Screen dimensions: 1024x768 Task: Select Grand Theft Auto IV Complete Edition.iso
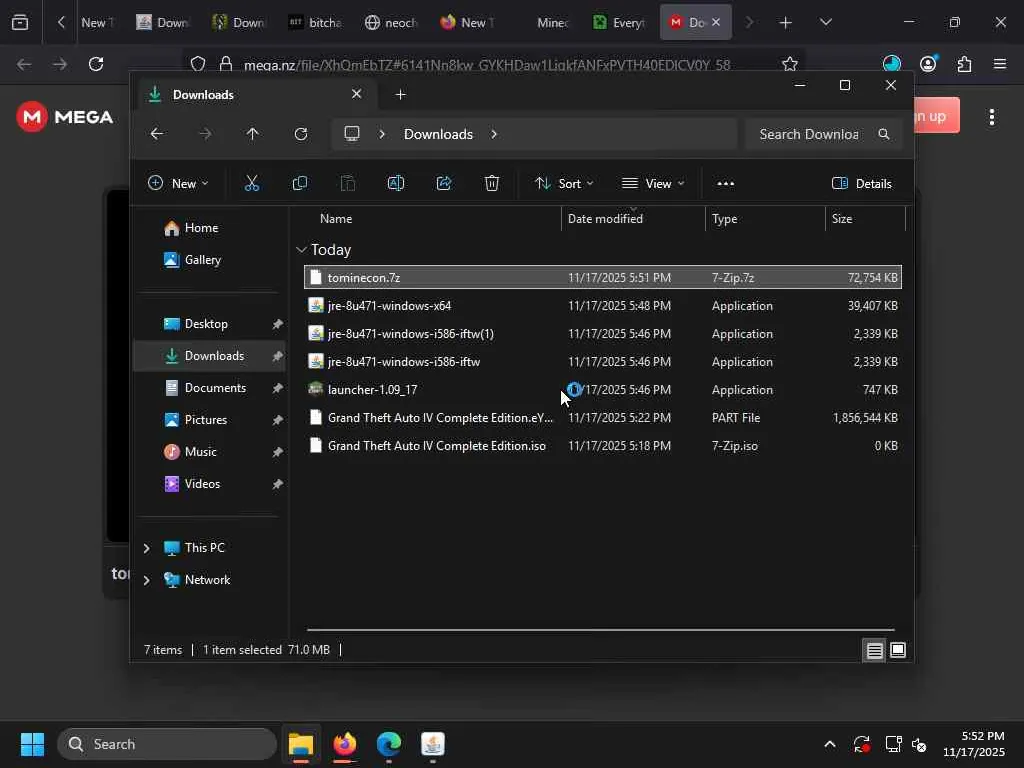tap(603, 446)
